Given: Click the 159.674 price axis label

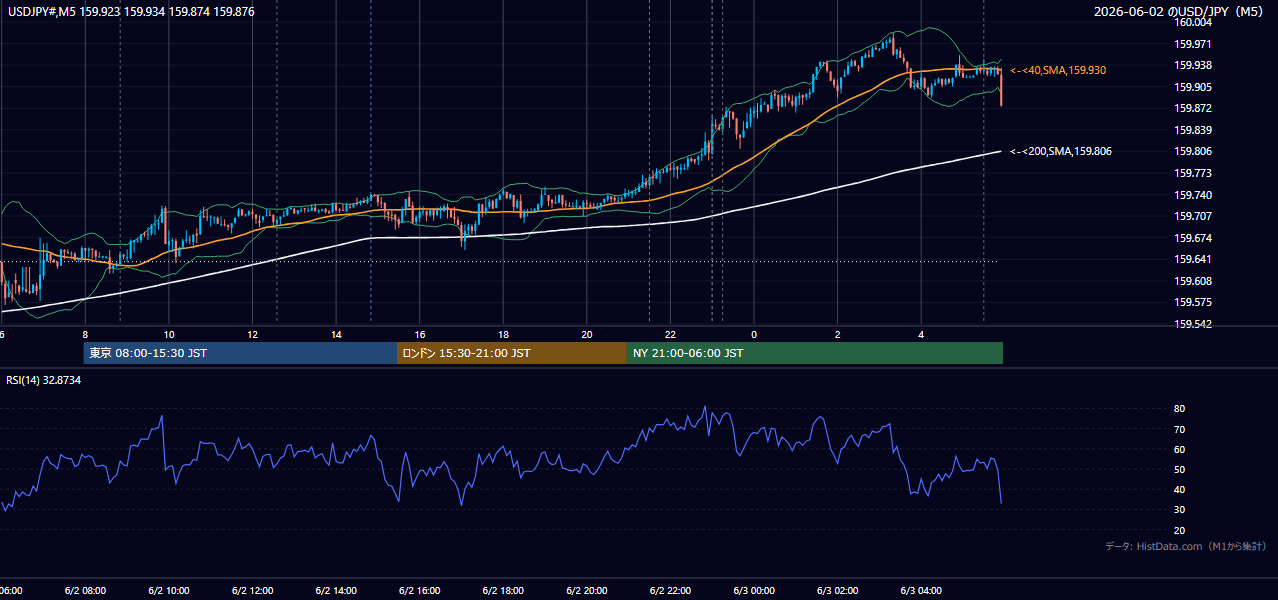Looking at the screenshot, I should click(x=1192, y=238).
